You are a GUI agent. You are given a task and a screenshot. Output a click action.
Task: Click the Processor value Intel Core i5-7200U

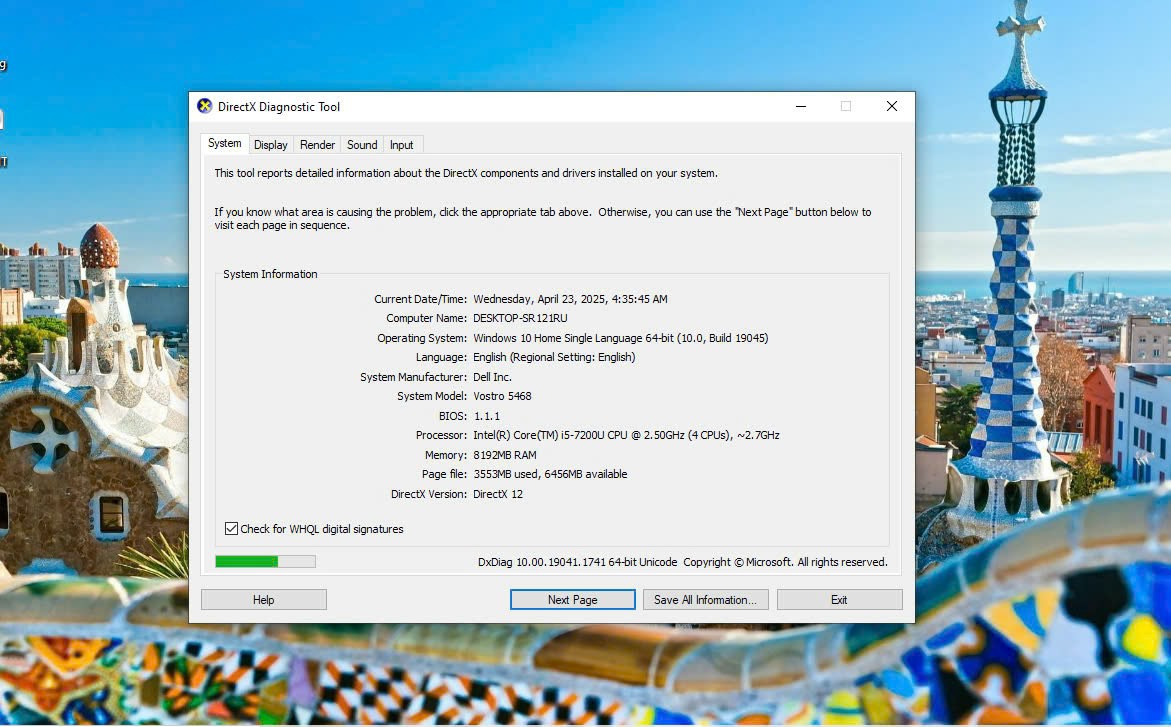pos(625,436)
